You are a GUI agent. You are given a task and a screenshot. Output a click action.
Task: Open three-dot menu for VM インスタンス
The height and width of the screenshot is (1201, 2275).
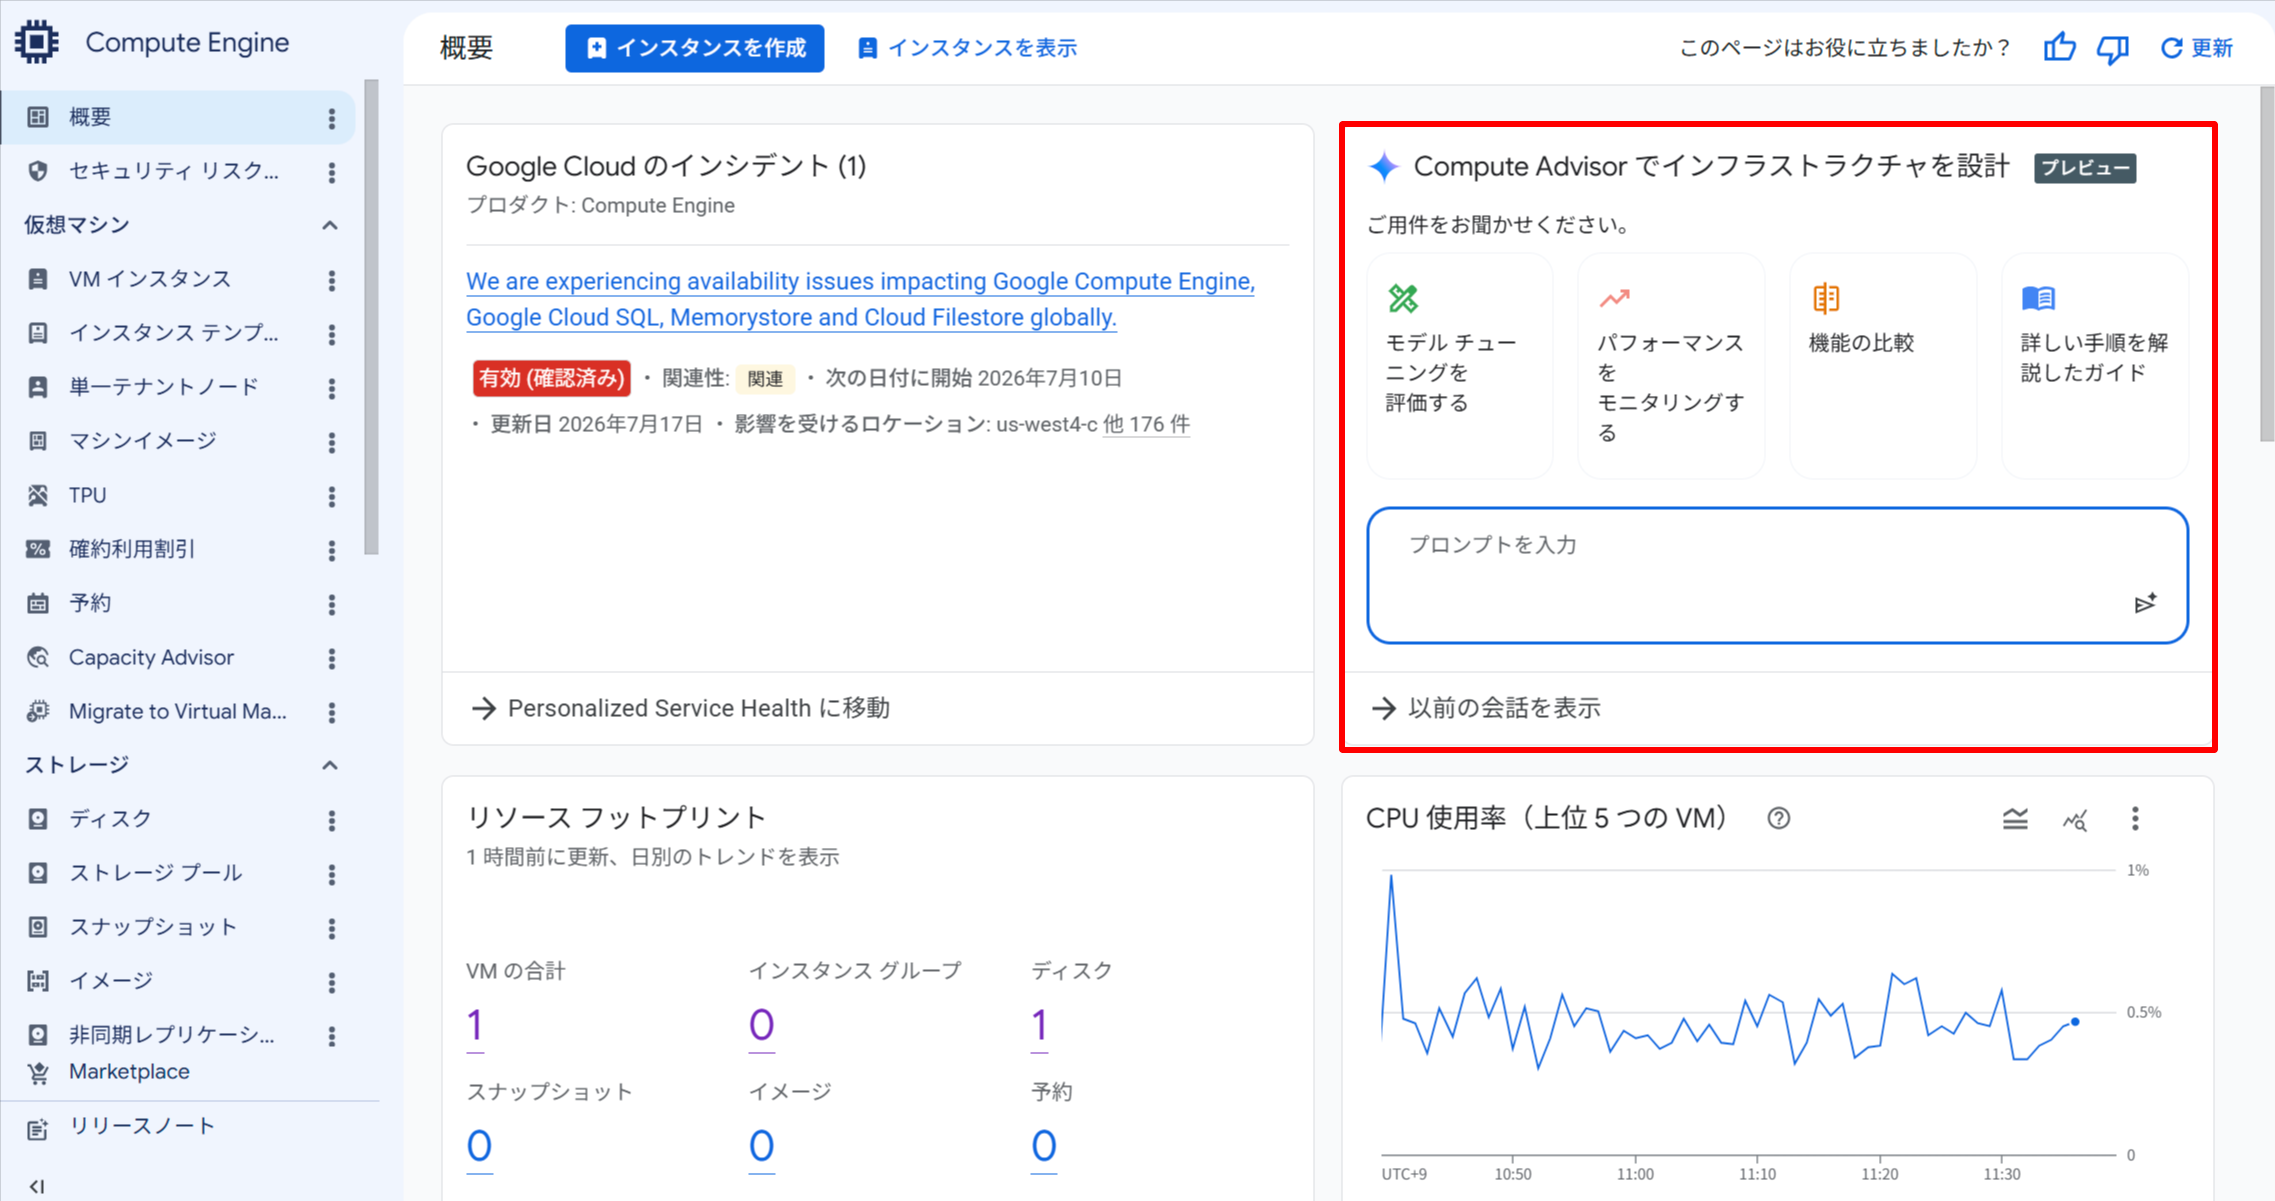click(332, 281)
